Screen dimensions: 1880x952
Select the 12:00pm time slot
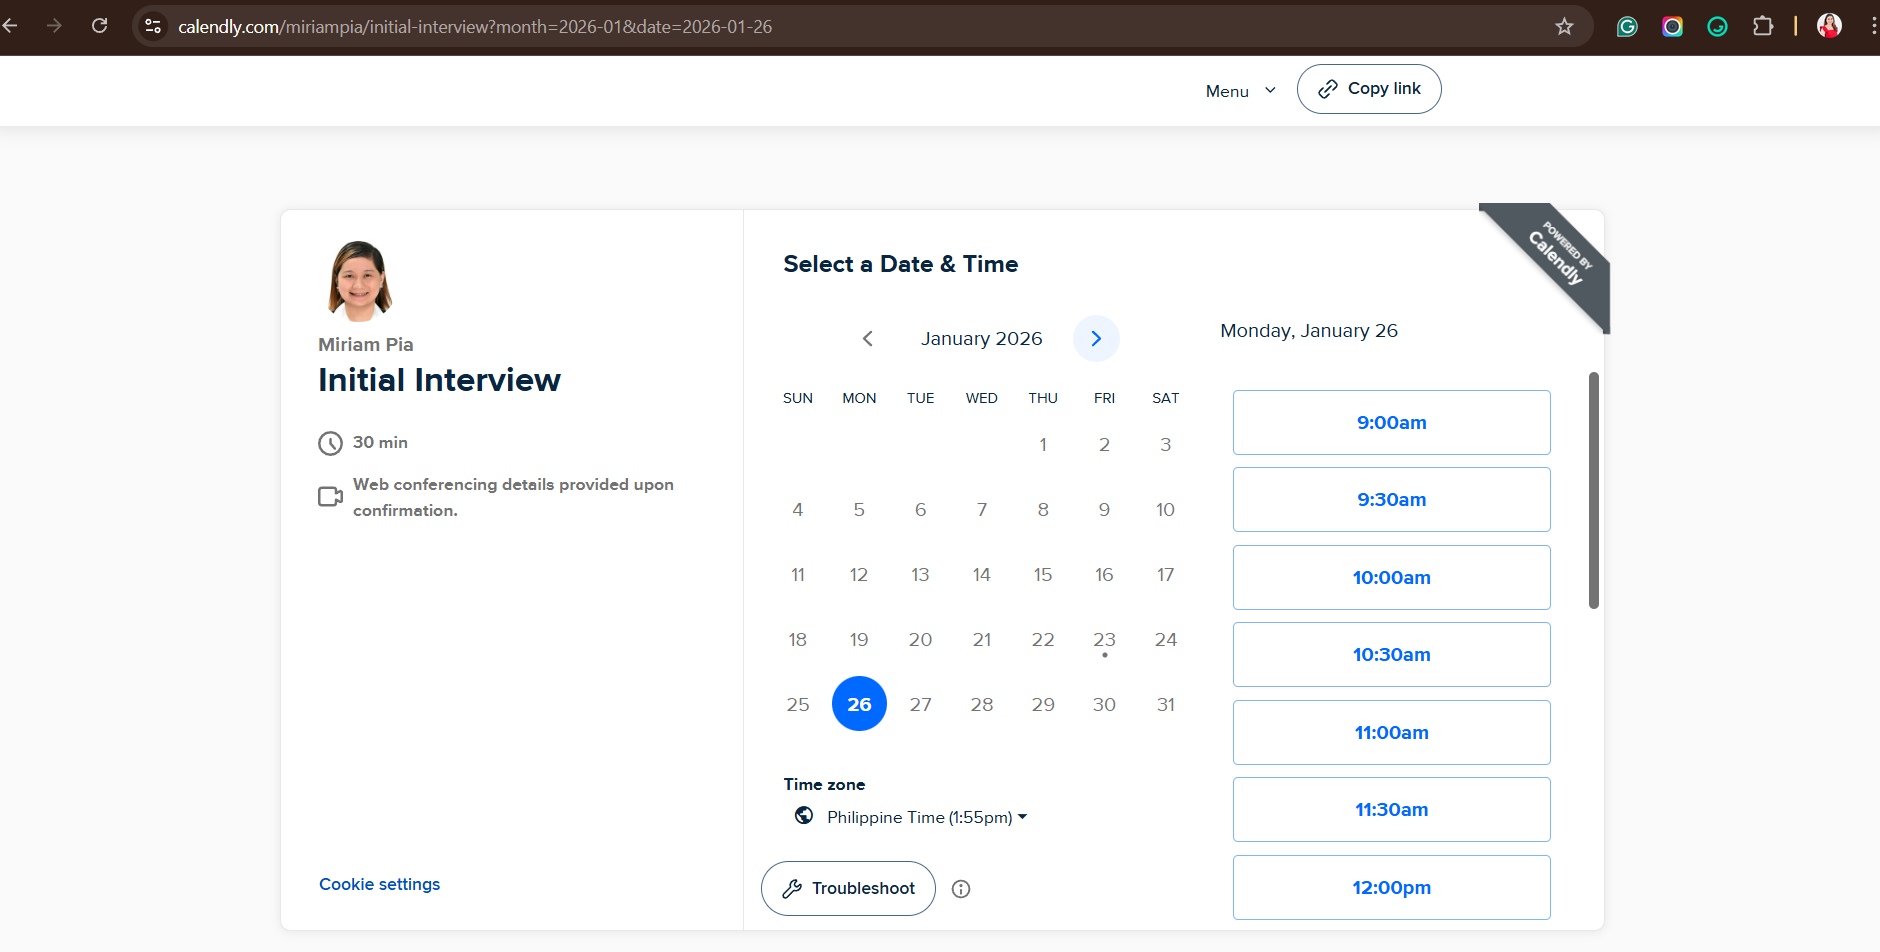tap(1391, 887)
